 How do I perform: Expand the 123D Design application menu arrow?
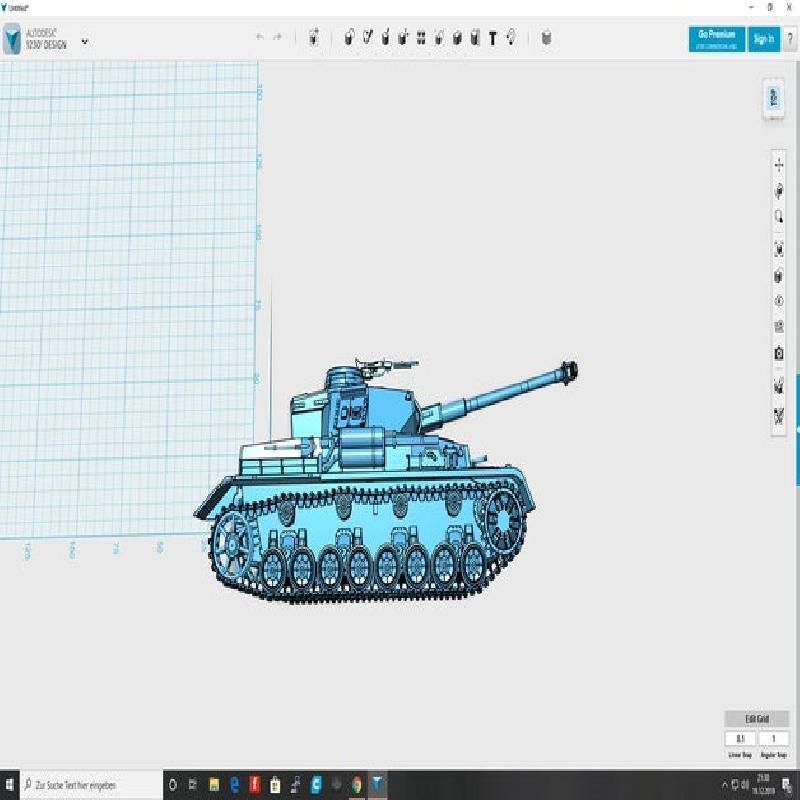(85, 41)
